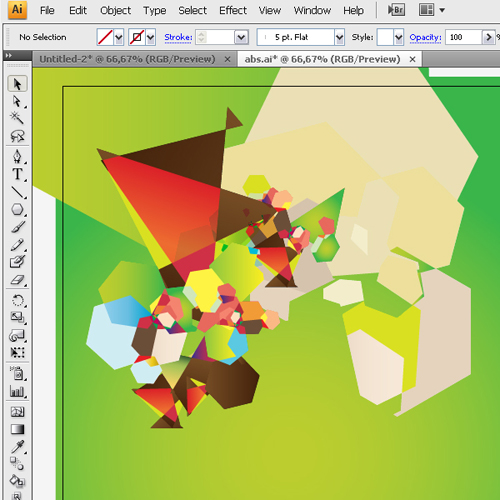Click the Style swatch box
Screen dimensions: 500x500
[x=385, y=37]
